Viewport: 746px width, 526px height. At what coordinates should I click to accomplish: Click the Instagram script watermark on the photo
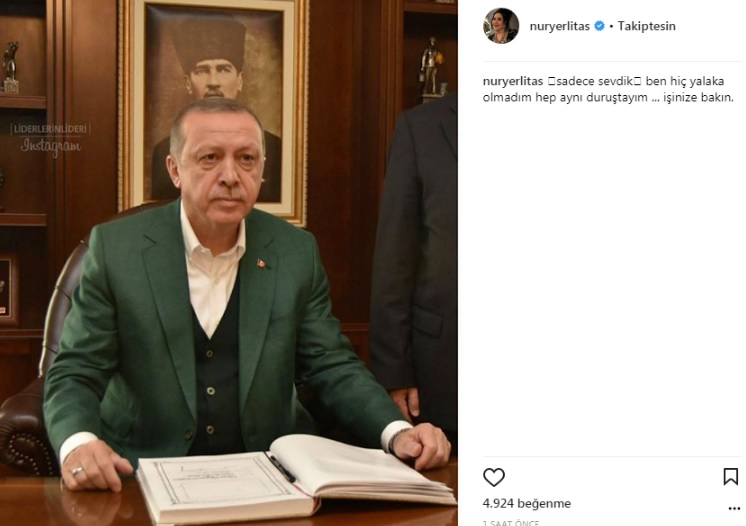(50, 146)
